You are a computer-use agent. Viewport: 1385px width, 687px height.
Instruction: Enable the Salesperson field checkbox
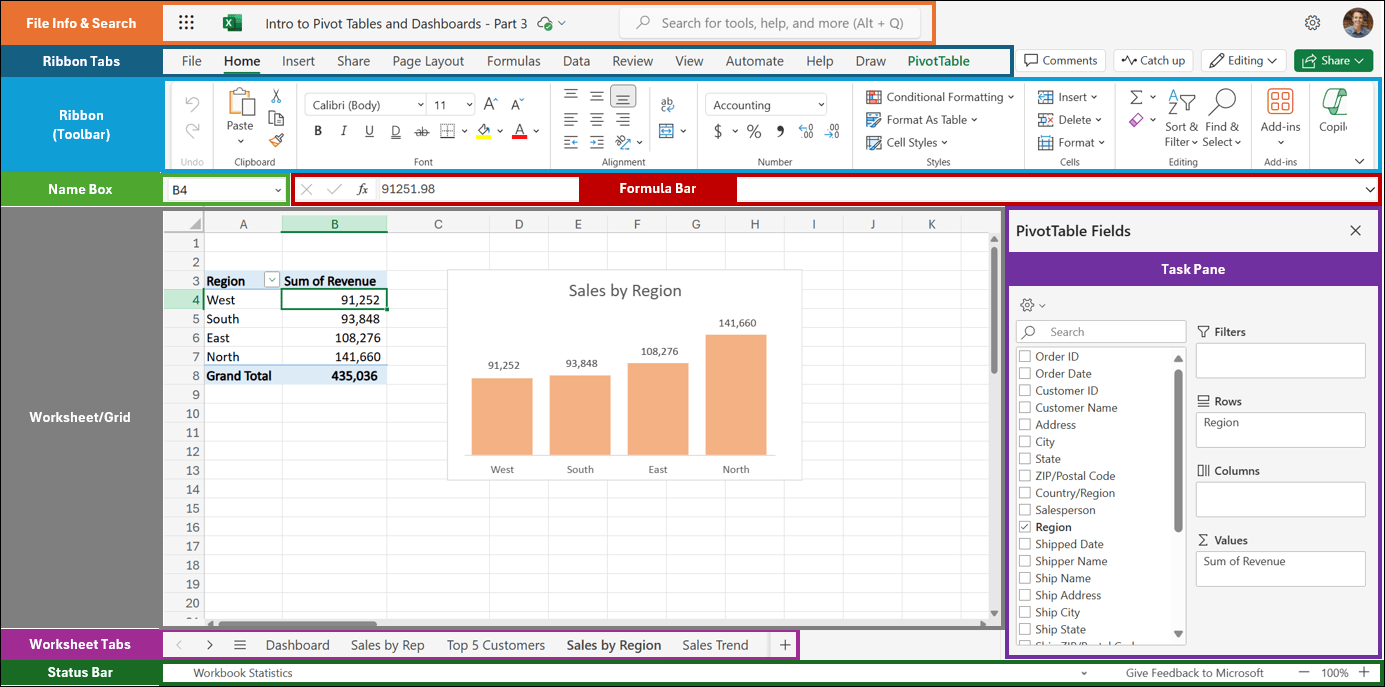click(x=1024, y=510)
